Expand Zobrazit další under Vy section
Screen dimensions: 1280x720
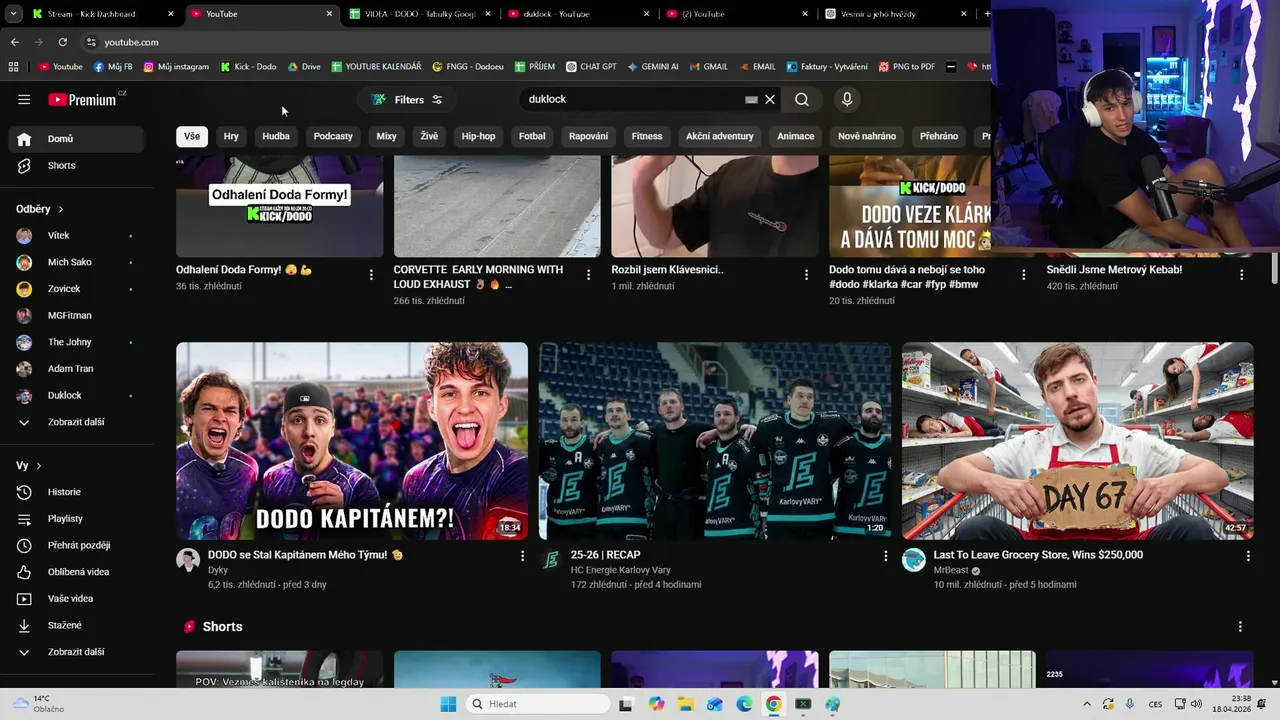(76, 652)
